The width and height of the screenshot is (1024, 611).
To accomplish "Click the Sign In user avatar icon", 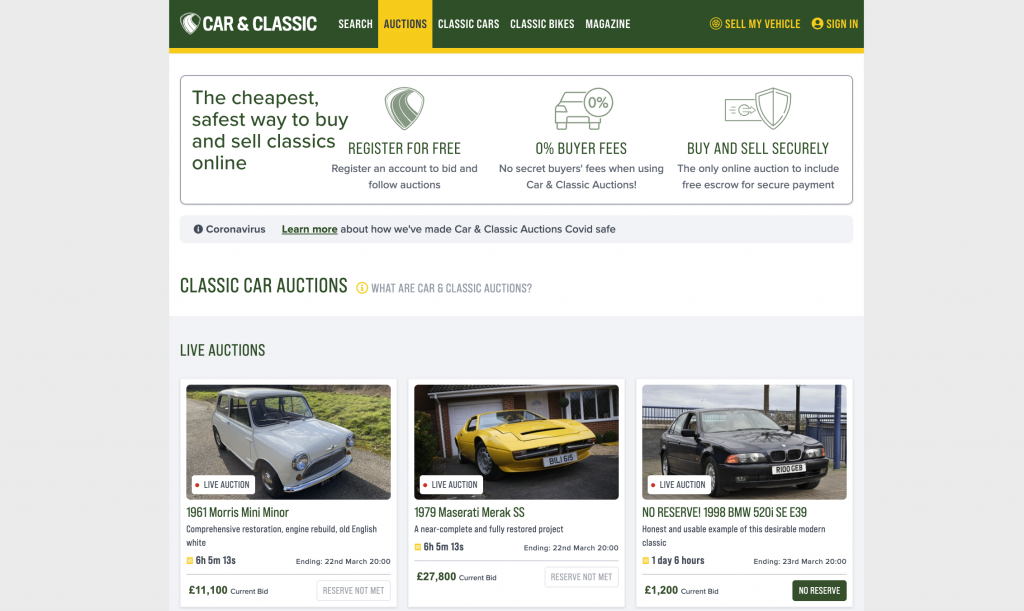I will [x=817, y=24].
